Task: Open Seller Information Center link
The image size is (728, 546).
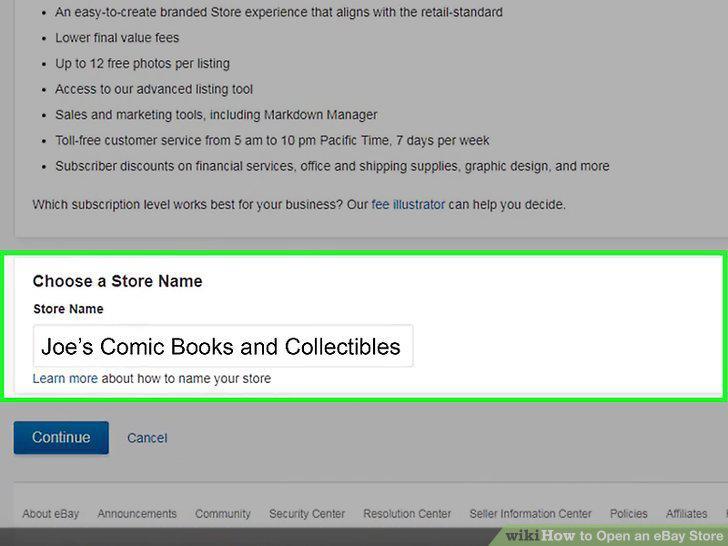Action: pyautogui.click(x=530, y=514)
